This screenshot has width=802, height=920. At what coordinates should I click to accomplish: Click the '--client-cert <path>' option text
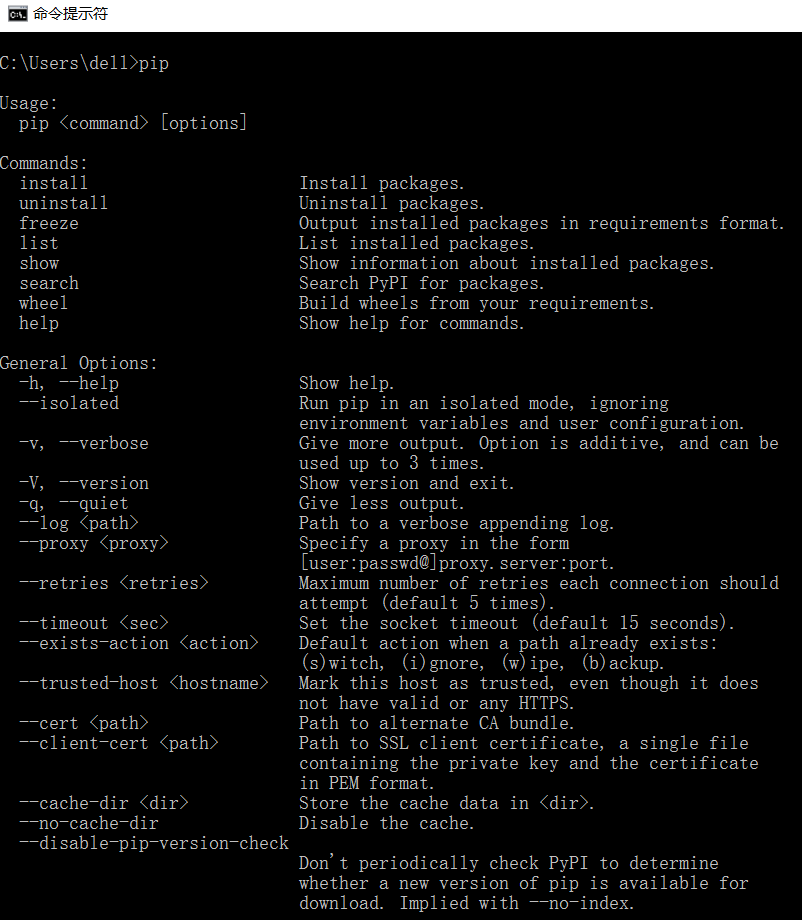point(119,743)
